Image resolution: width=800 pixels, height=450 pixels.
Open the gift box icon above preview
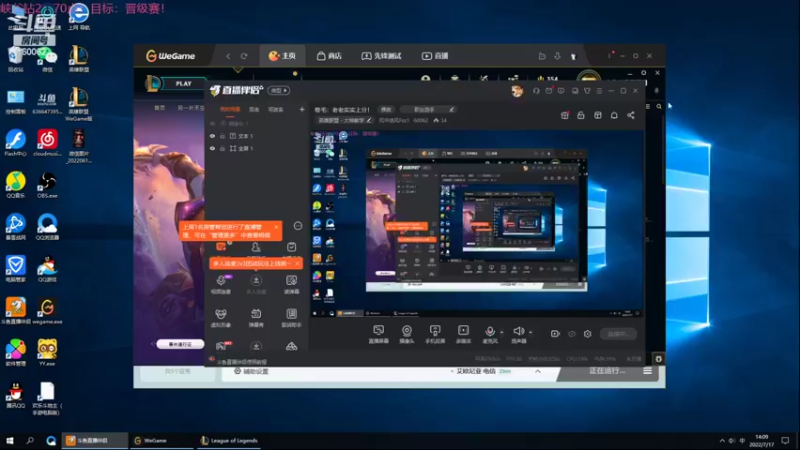coord(565,115)
